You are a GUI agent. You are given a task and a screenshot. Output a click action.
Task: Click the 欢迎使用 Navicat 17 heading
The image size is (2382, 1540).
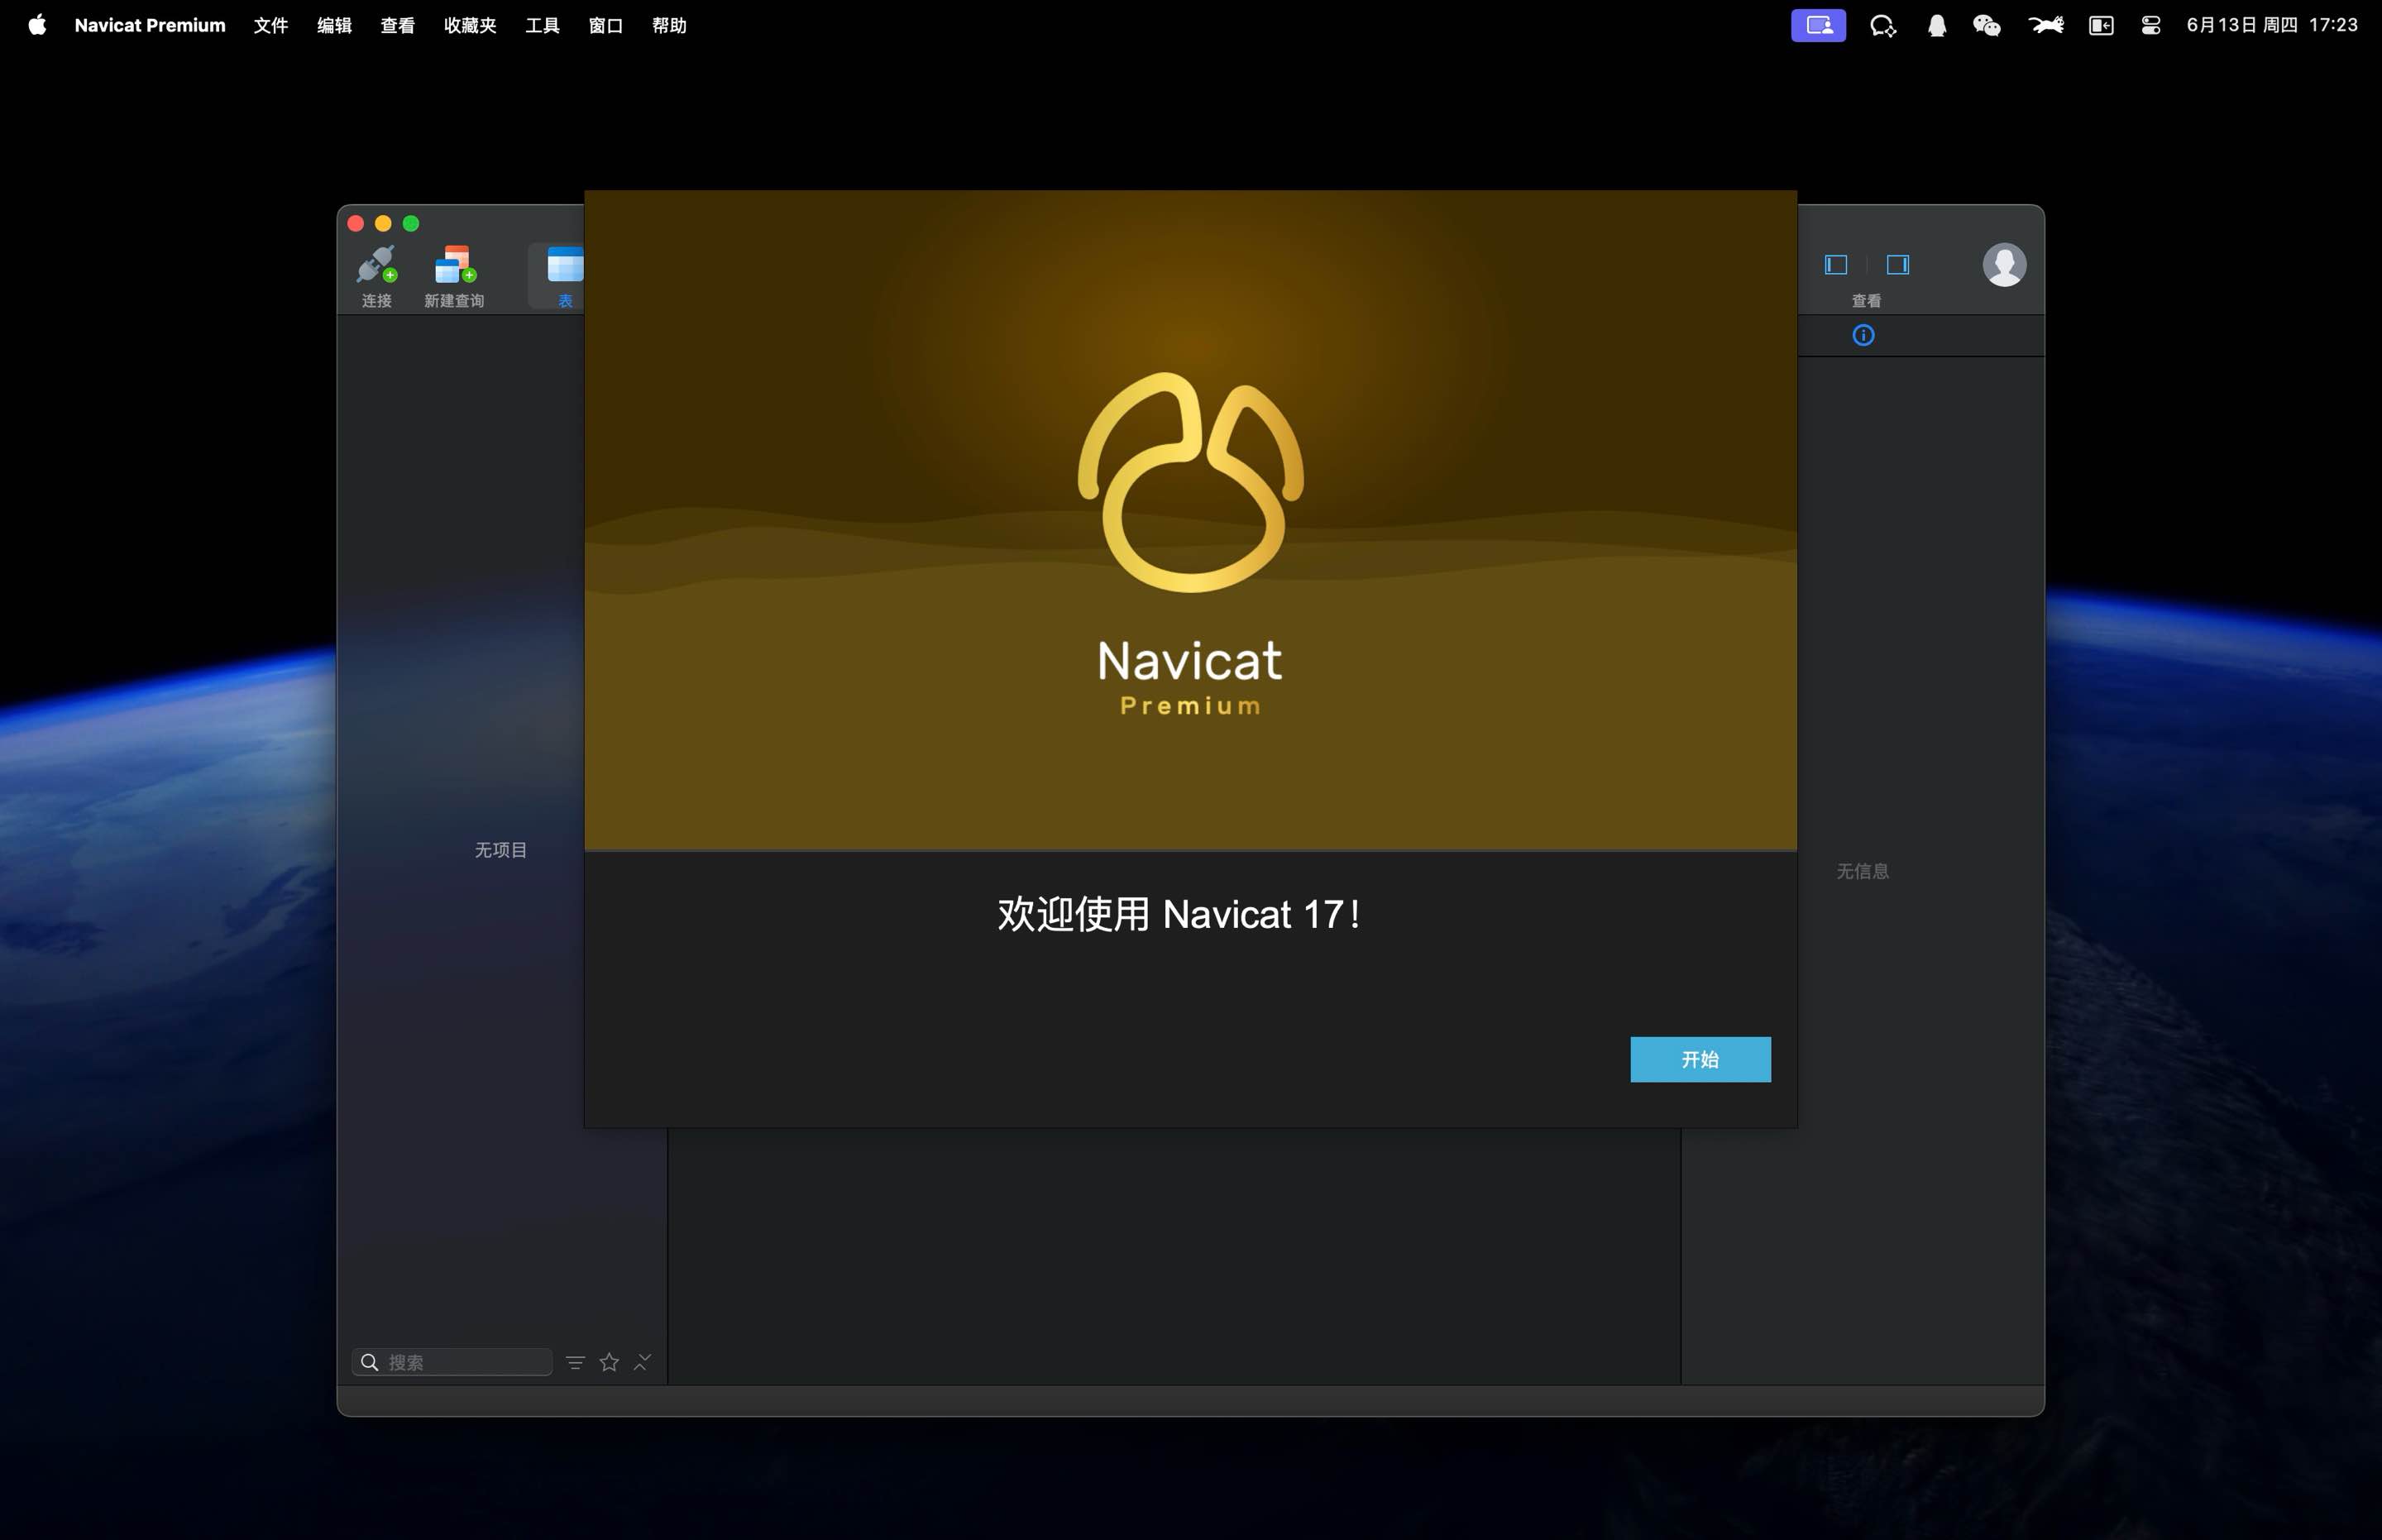(1180, 914)
